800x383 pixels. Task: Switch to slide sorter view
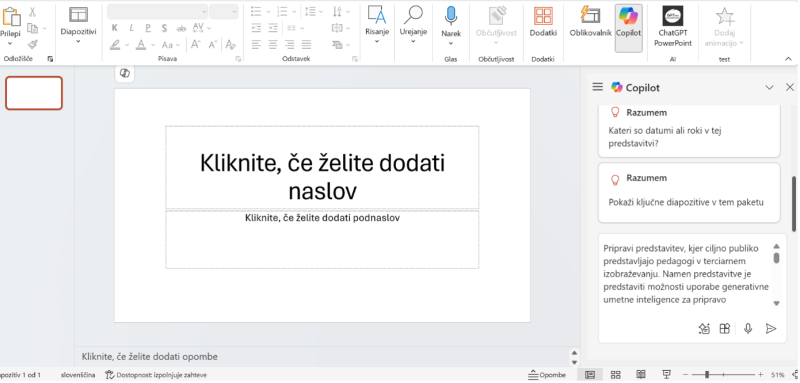(616, 375)
